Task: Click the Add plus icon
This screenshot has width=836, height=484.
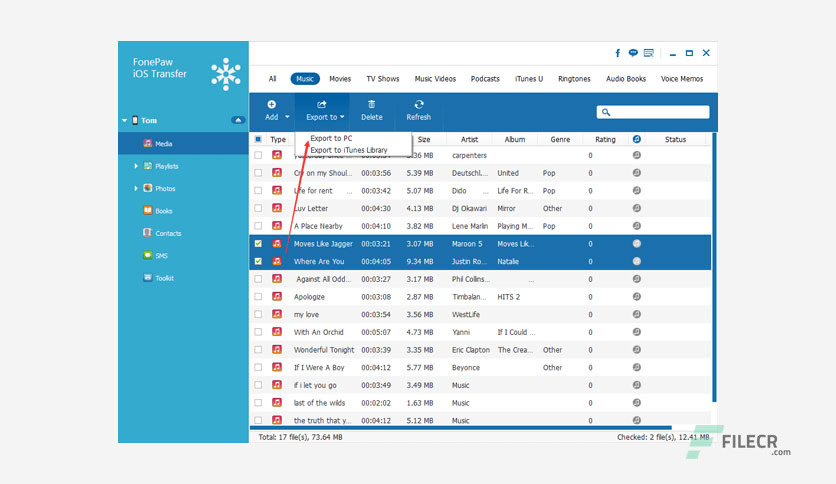Action: pos(271,104)
